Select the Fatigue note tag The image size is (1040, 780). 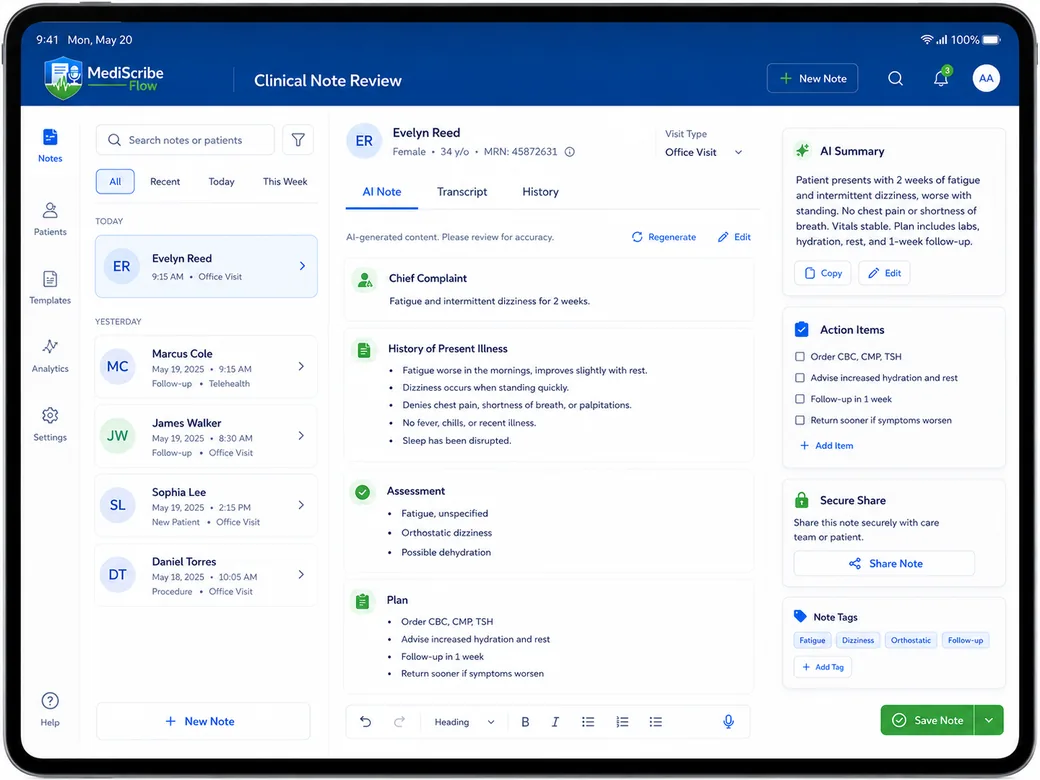[812, 641]
